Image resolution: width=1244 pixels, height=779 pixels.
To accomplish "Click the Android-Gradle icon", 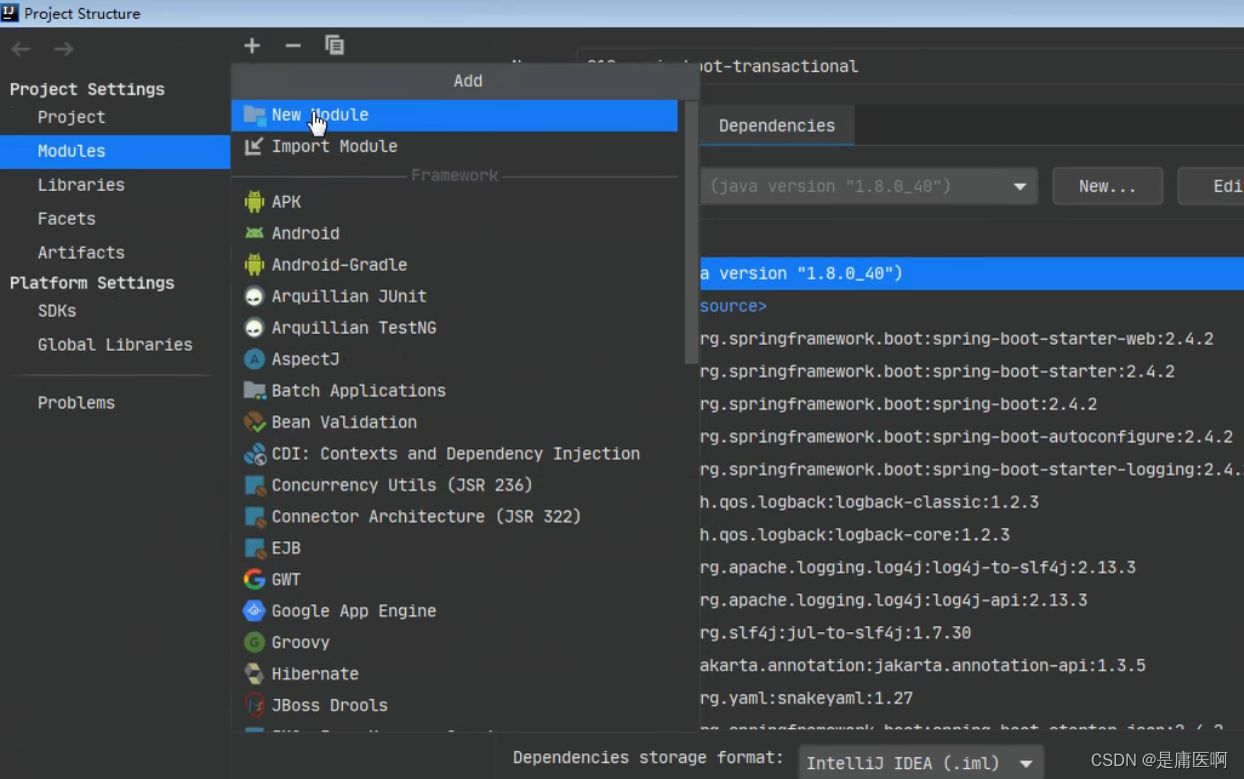I will click(x=254, y=265).
